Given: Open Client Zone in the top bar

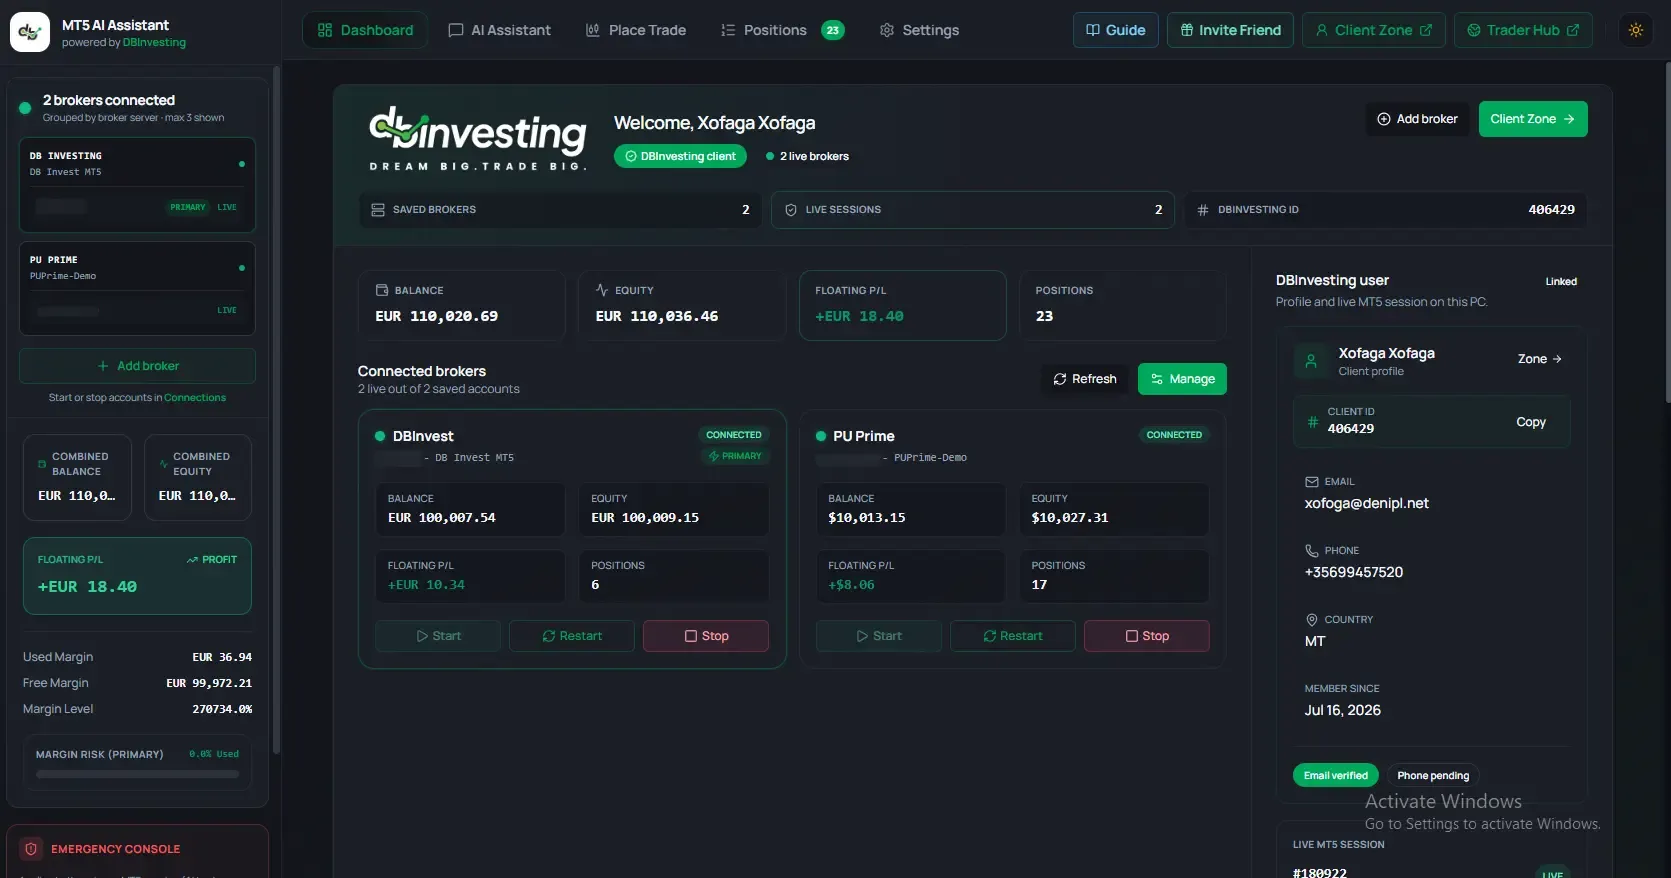Looking at the screenshot, I should coord(1374,30).
